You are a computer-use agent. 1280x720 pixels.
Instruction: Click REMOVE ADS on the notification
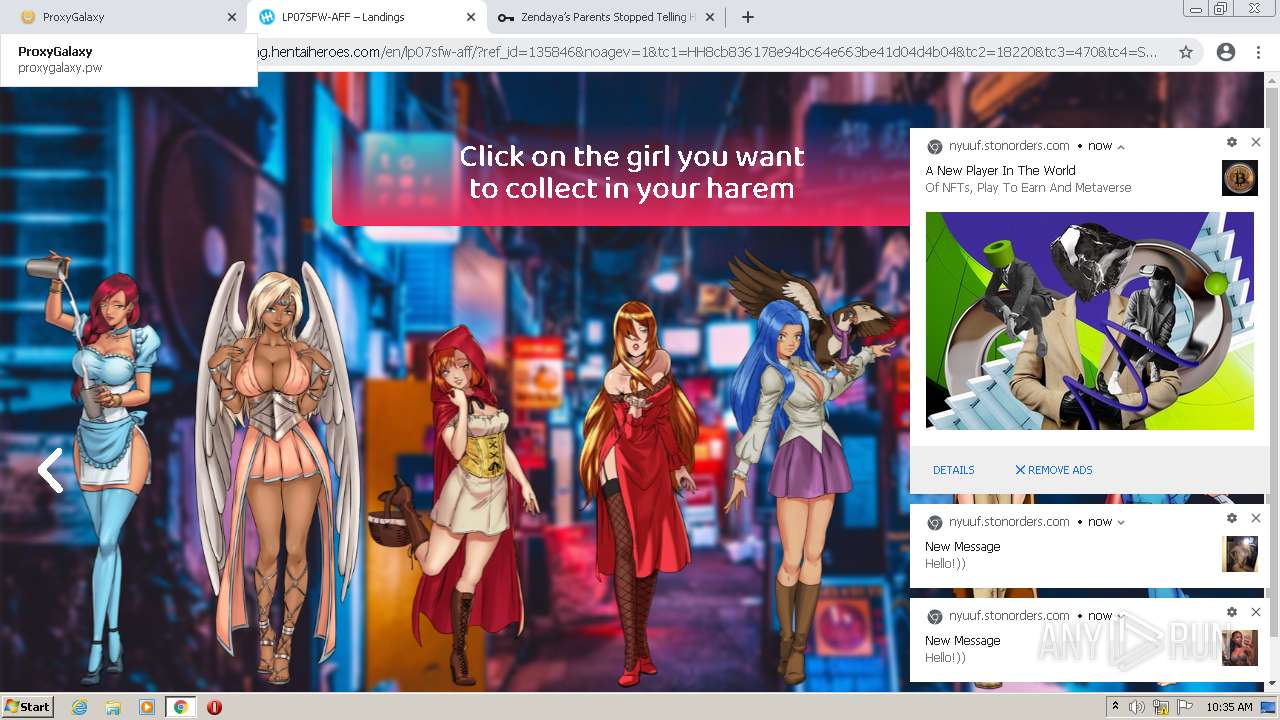coord(1053,470)
